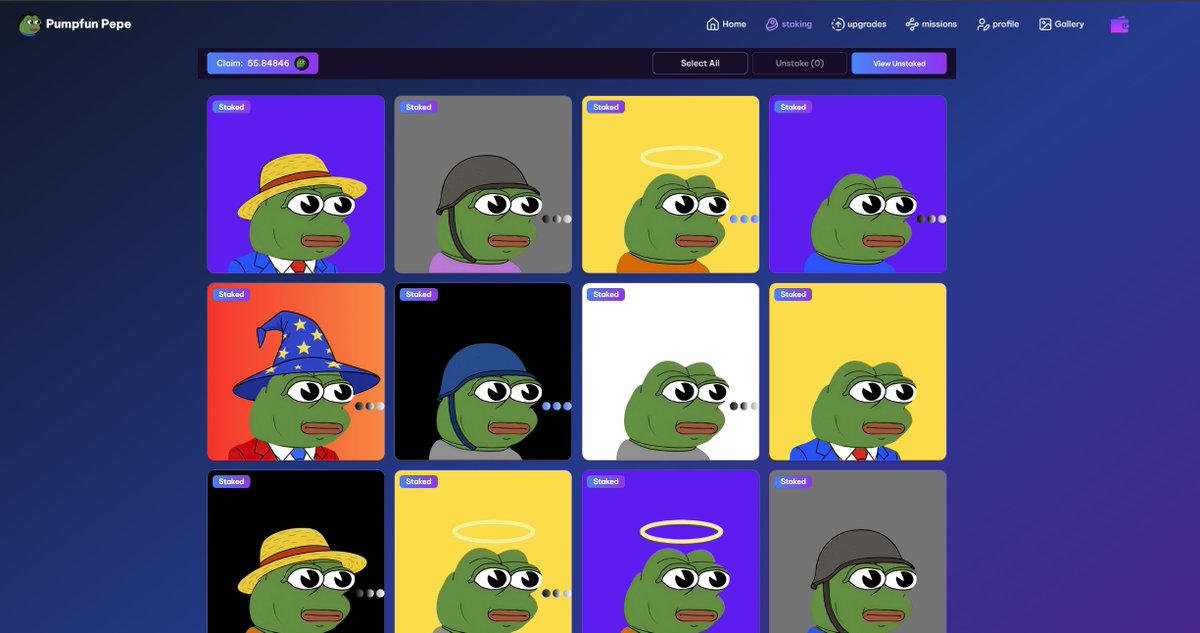1200x633 pixels.
Task: Go to the upgrades page
Action: click(x=859, y=24)
